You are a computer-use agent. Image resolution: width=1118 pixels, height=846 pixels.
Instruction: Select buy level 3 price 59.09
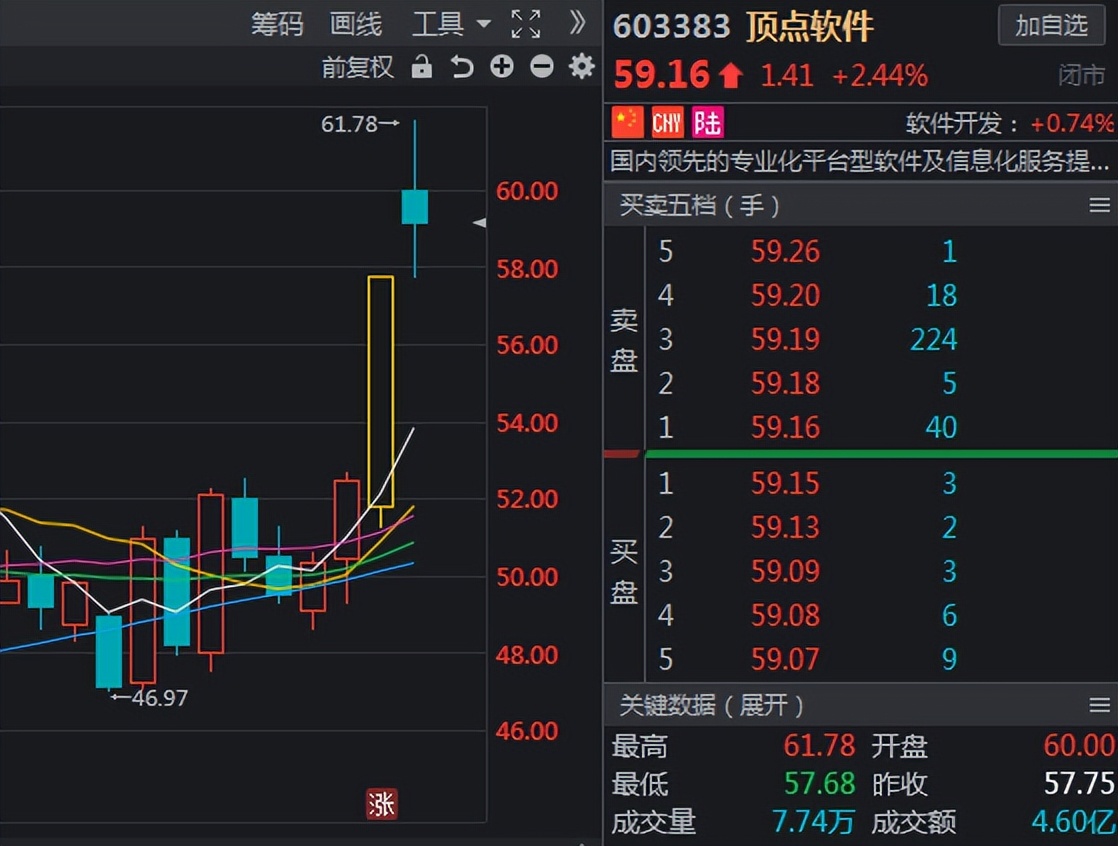point(785,572)
